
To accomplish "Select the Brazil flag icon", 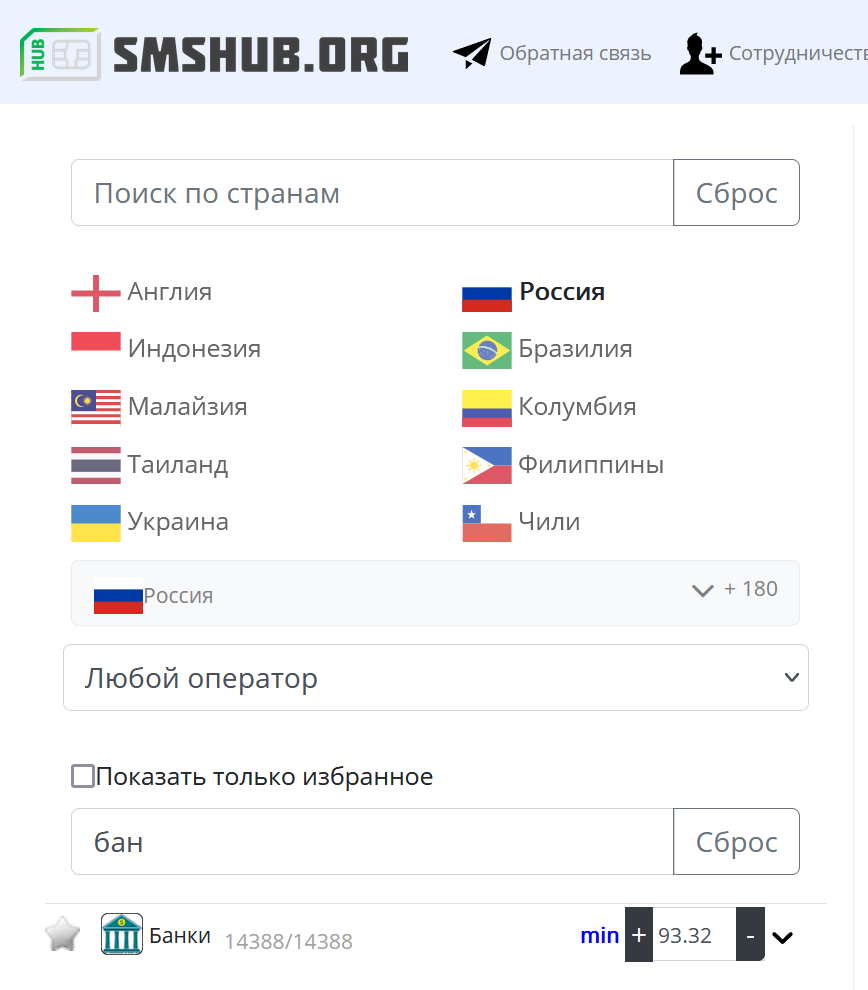I will click(487, 350).
